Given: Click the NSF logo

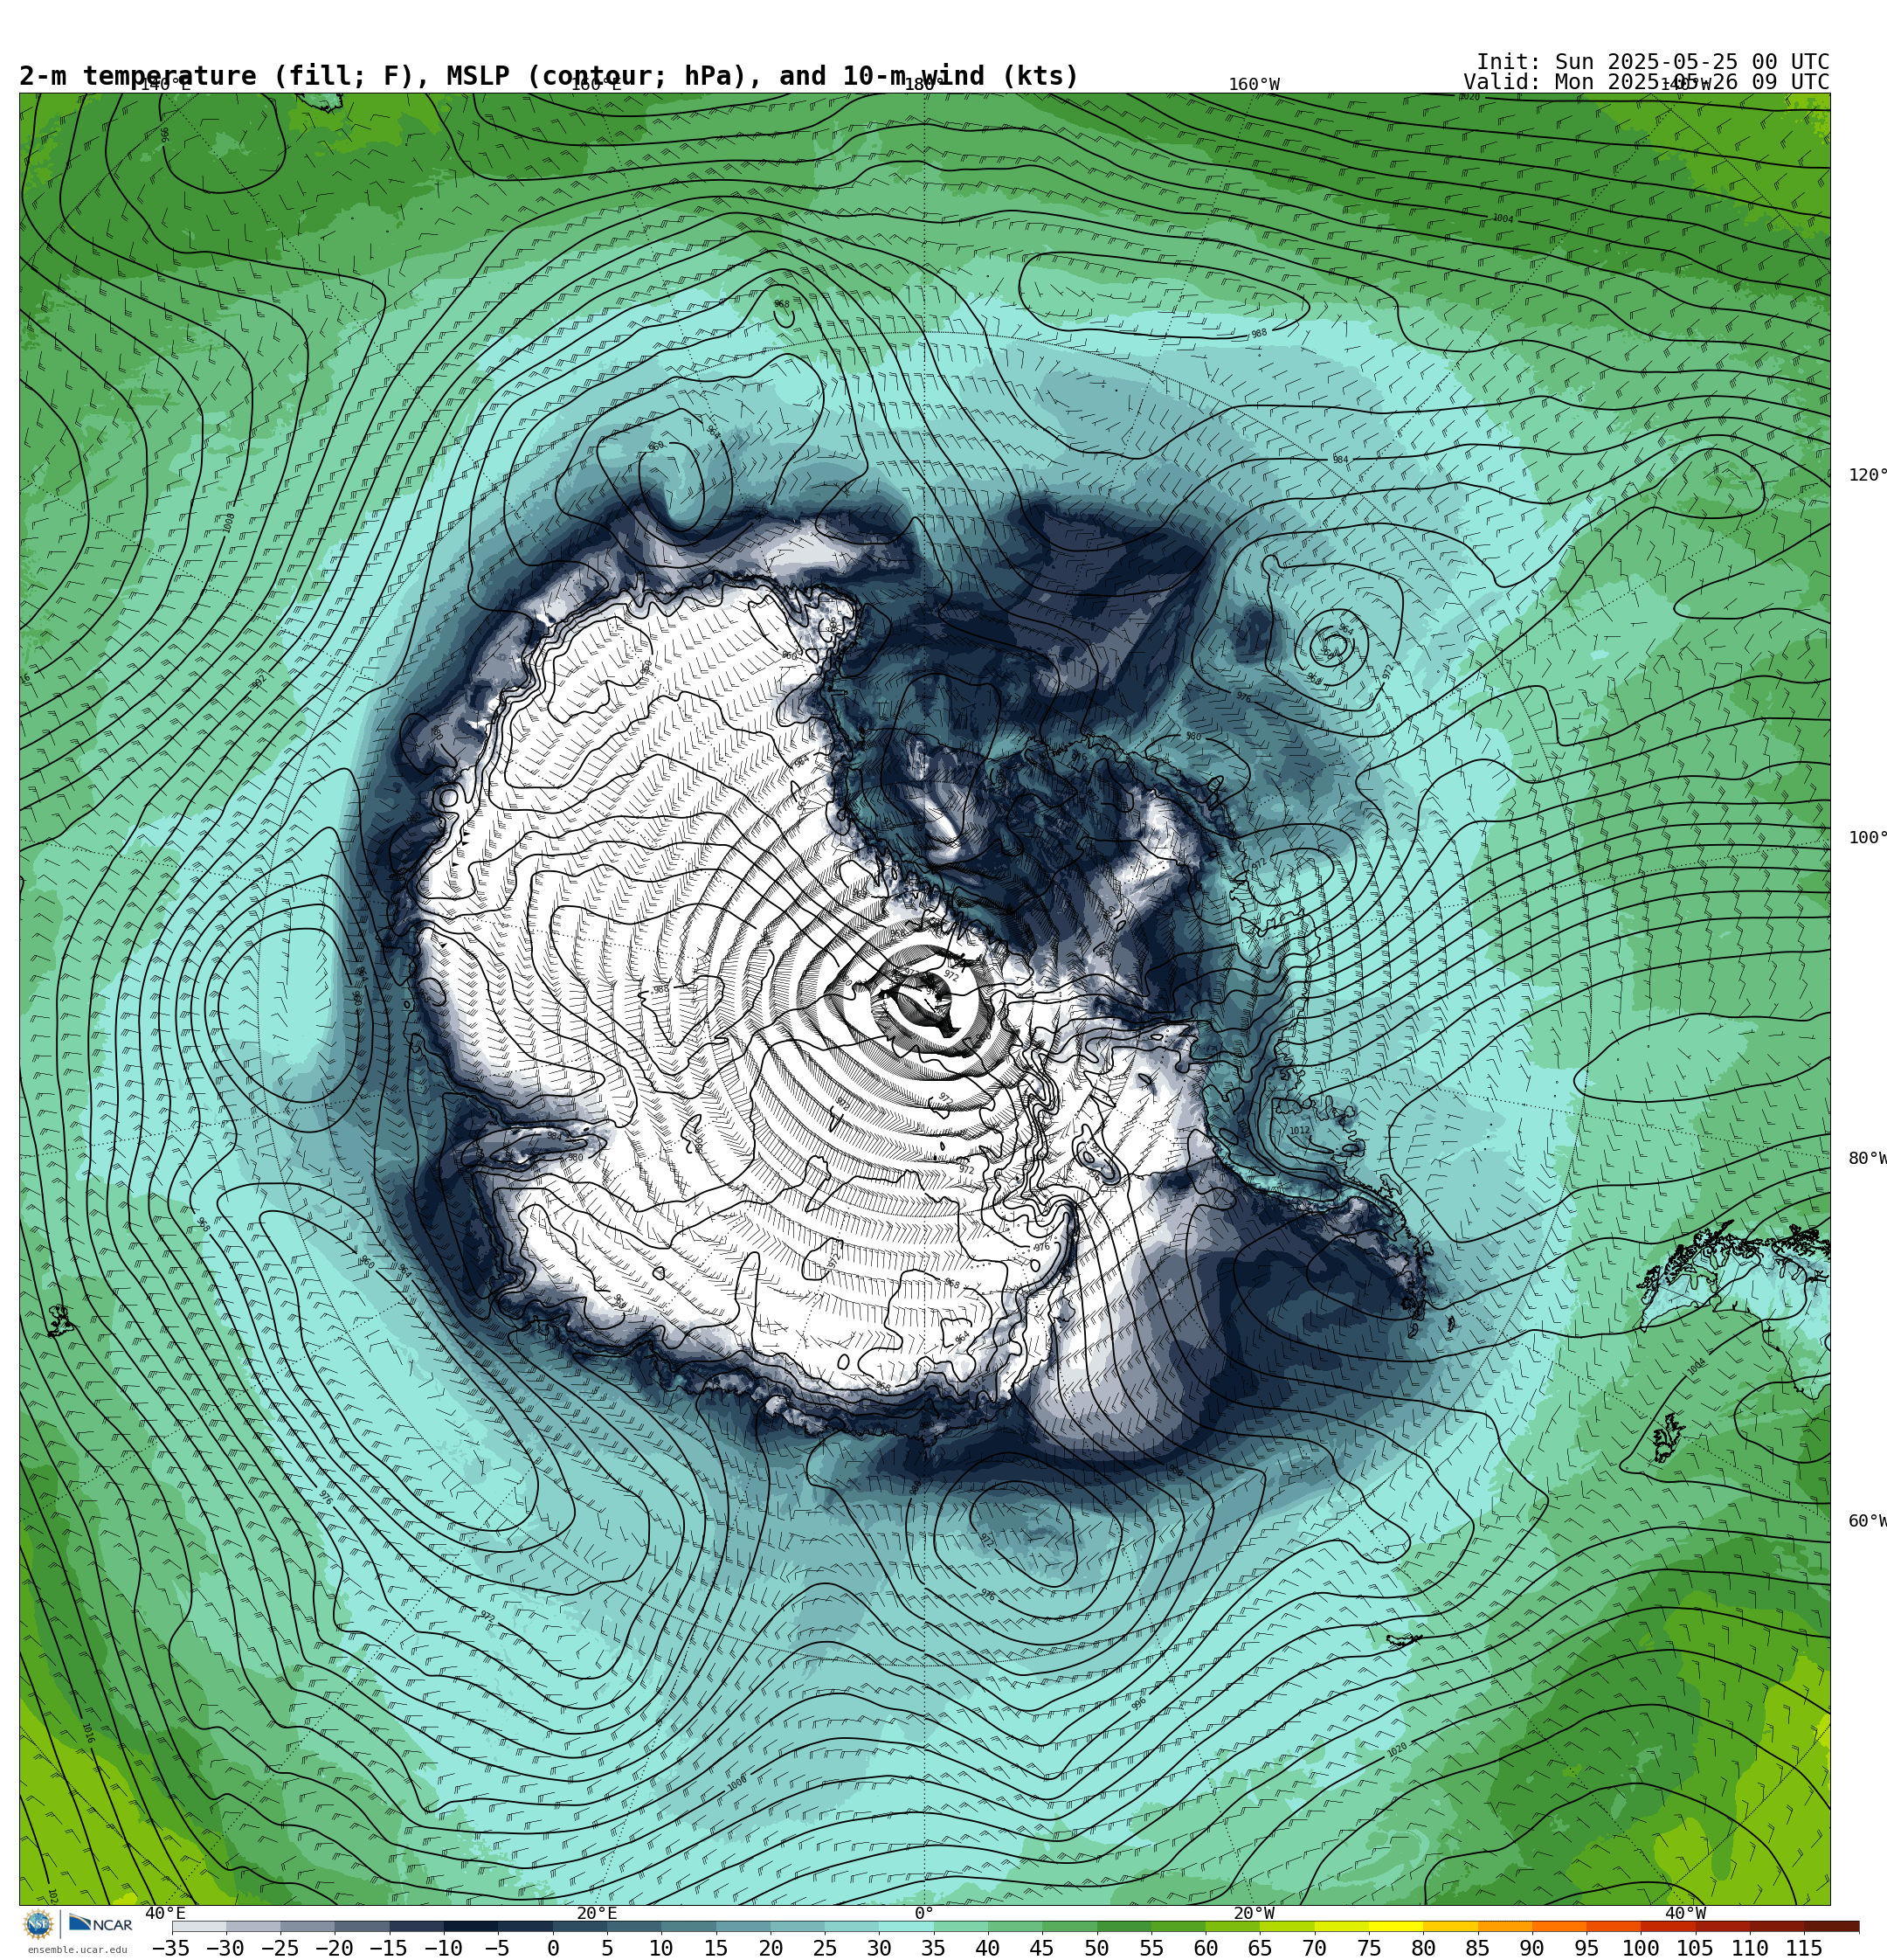Looking at the screenshot, I should click(38, 1924).
